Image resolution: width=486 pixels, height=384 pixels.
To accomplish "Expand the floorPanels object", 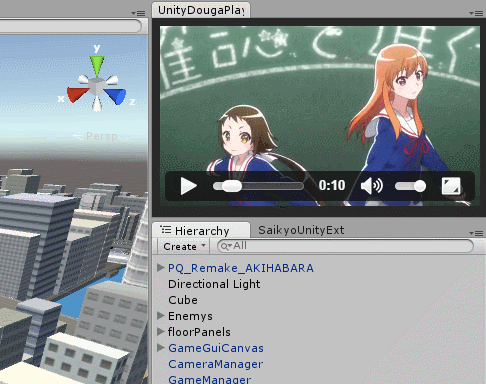I will [161, 331].
